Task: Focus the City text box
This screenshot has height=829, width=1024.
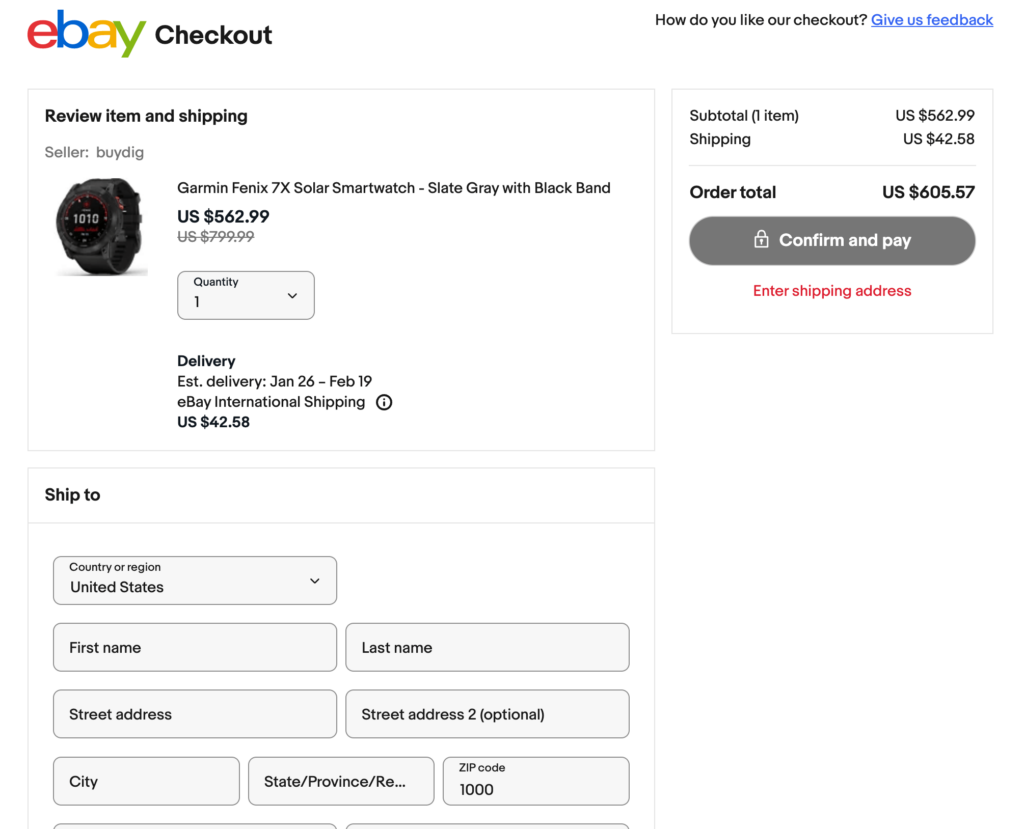Action: pyautogui.click(x=146, y=781)
